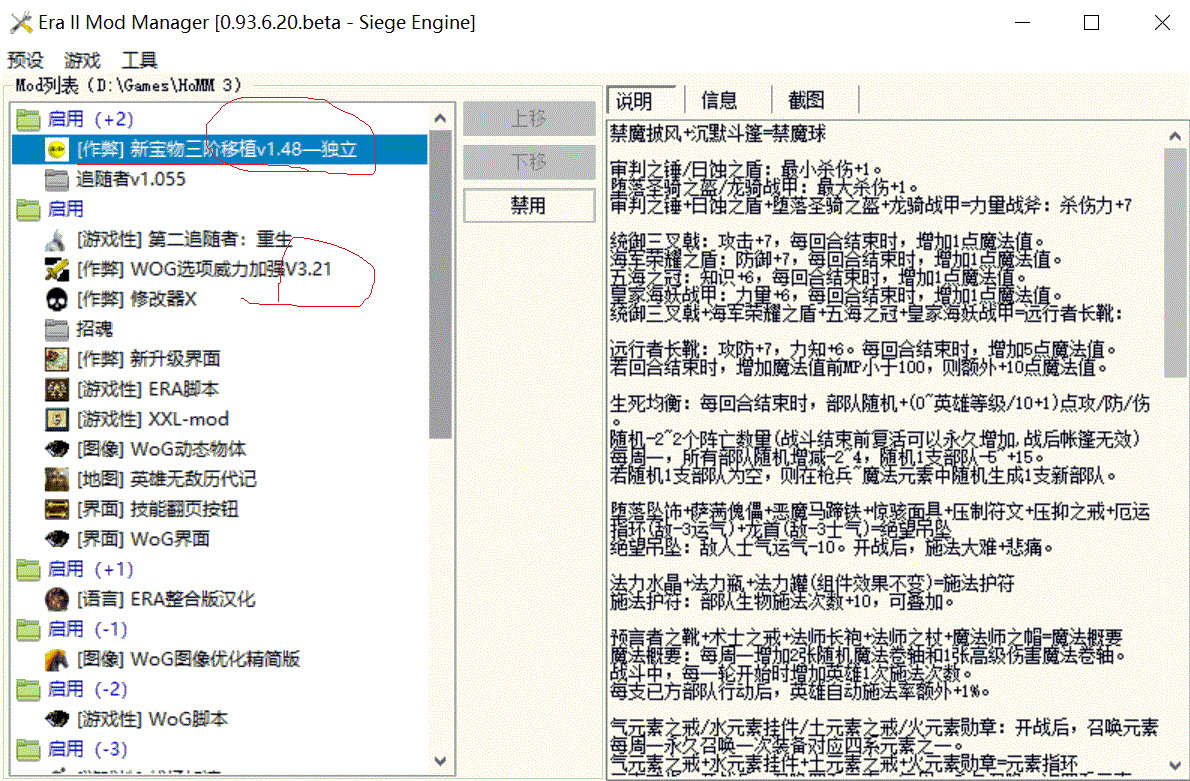Select the mod 招魂

click(x=95, y=329)
